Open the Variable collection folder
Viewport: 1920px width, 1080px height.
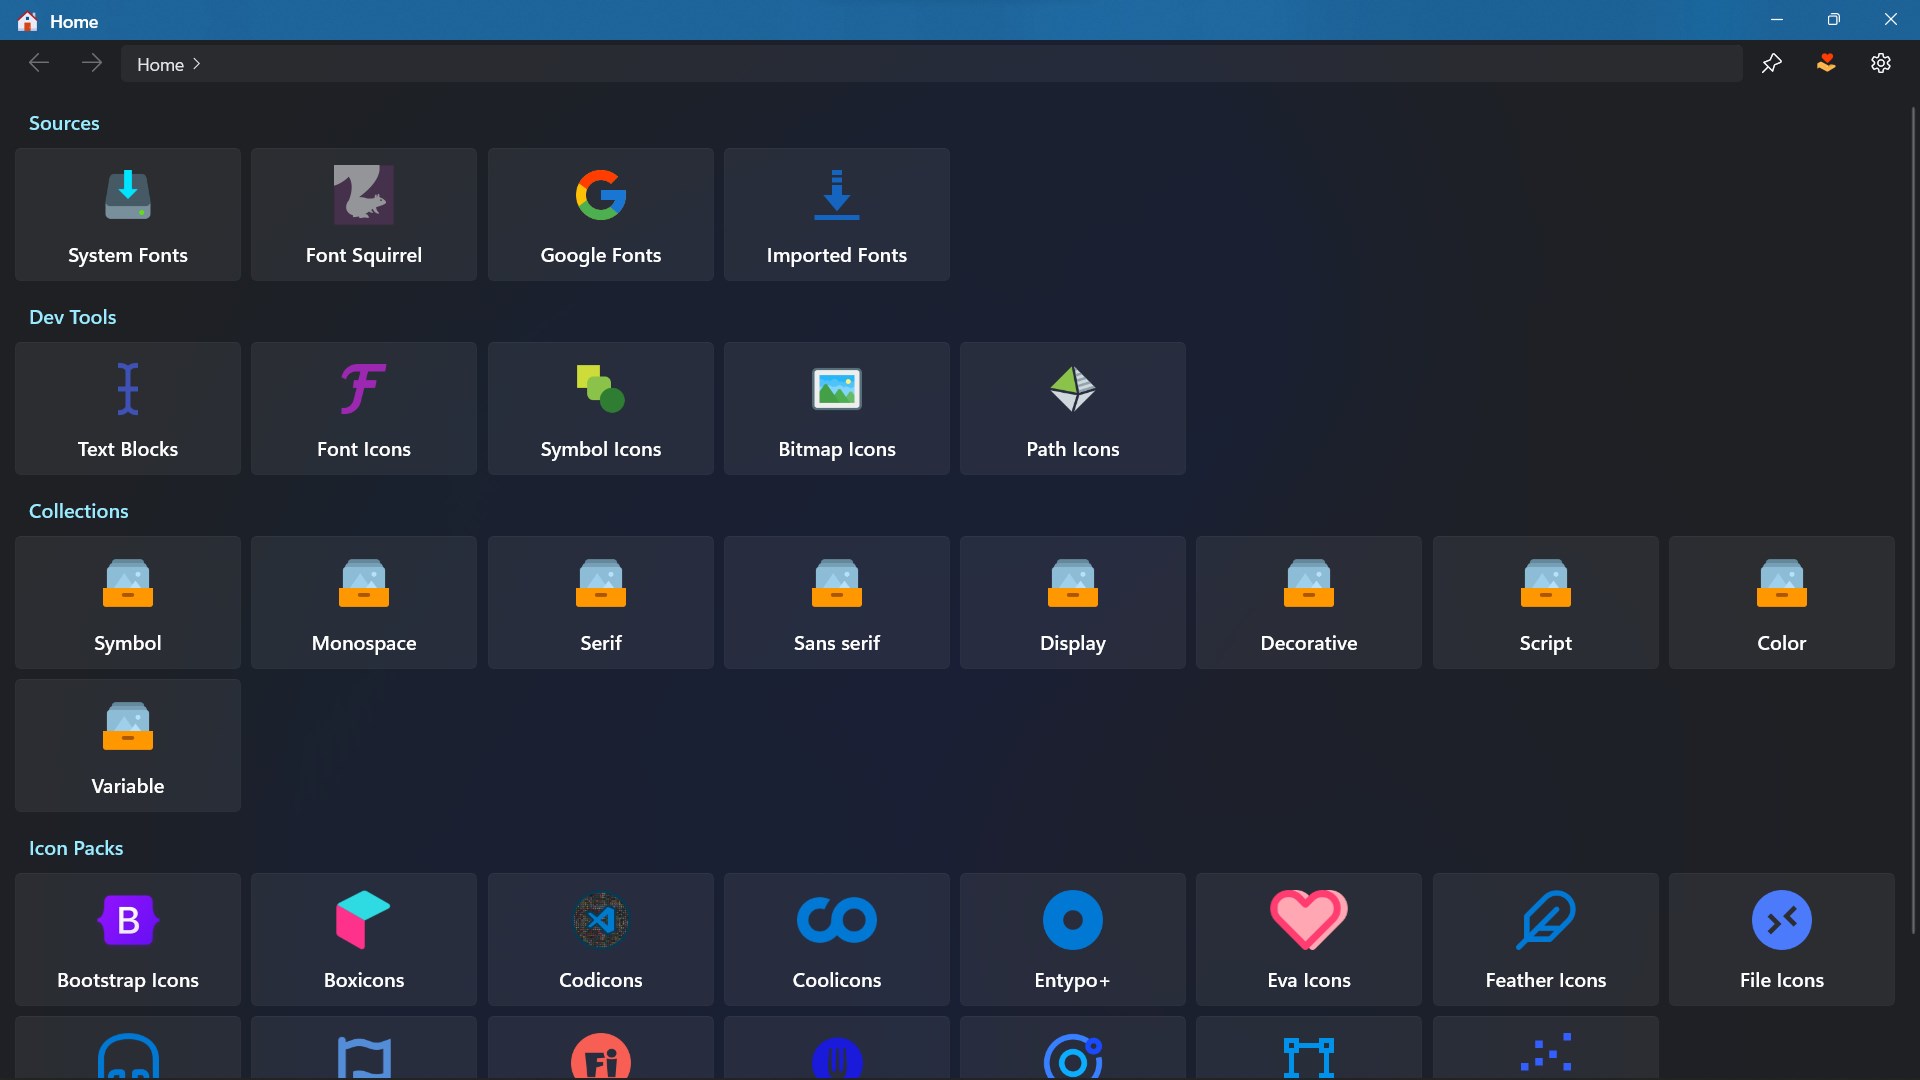click(128, 745)
